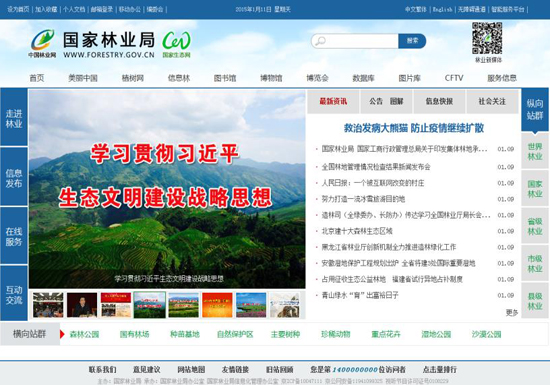Select the last slide thumbnail in the strip
Image resolution: width=550 pixels, height=385 pixels.
point(285,305)
